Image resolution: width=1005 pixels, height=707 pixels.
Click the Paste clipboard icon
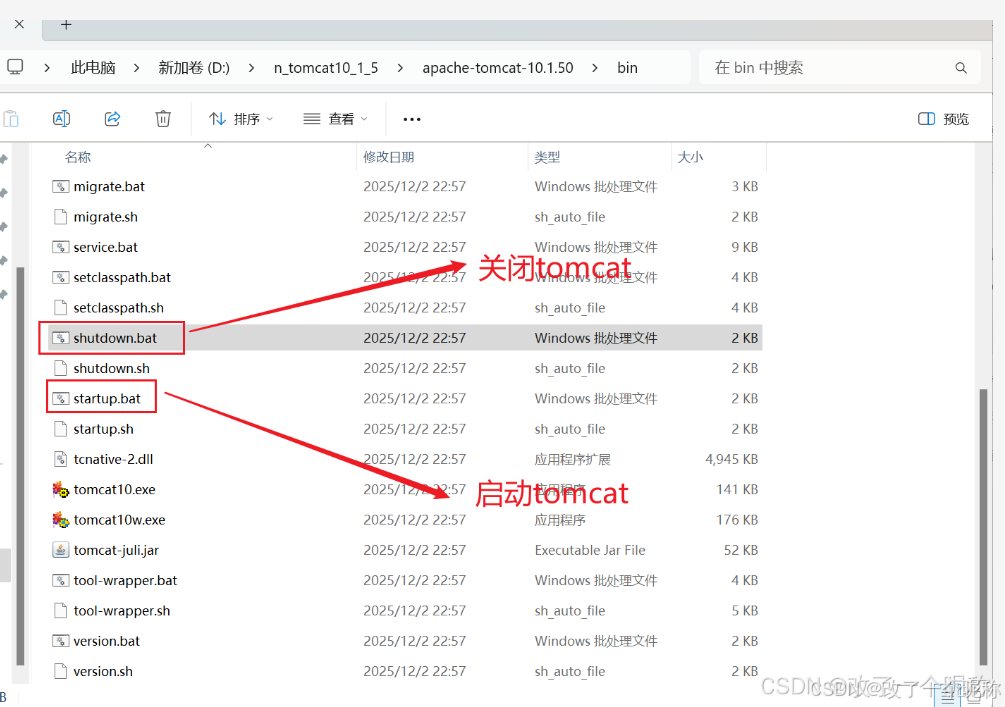pos(11,119)
